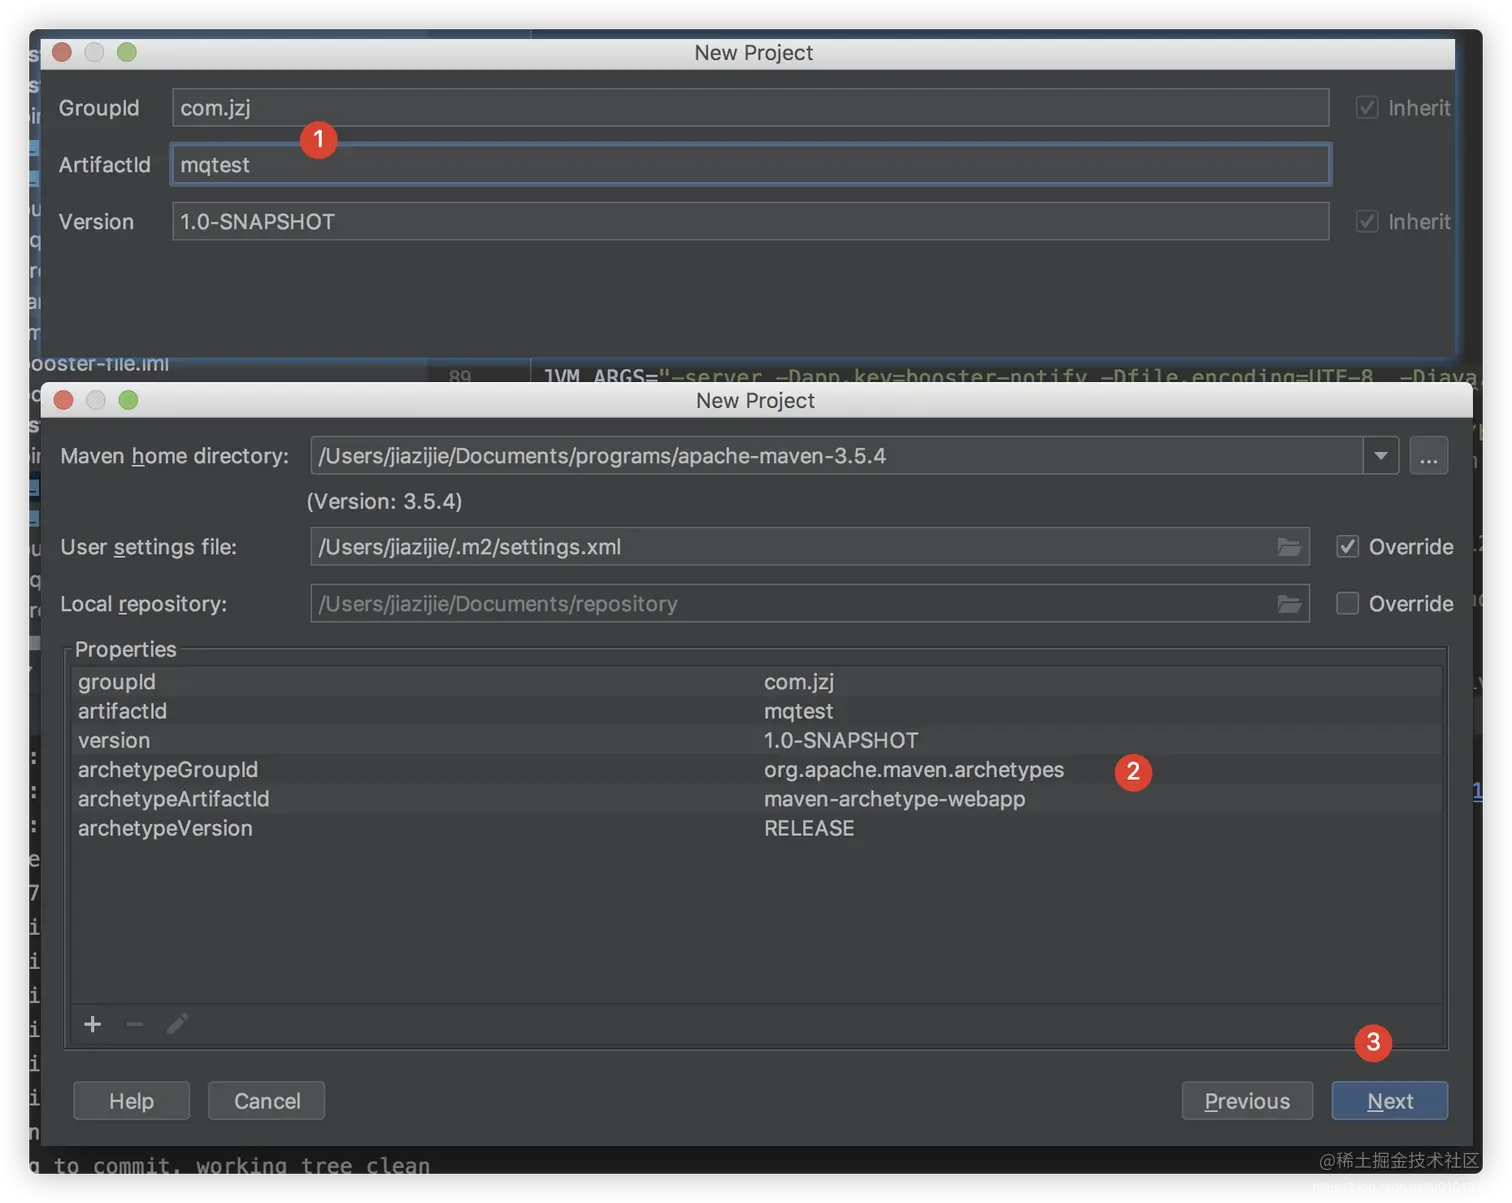The width and height of the screenshot is (1512, 1203).
Task: Click the Maven home directory path field
Action: pos(837,456)
